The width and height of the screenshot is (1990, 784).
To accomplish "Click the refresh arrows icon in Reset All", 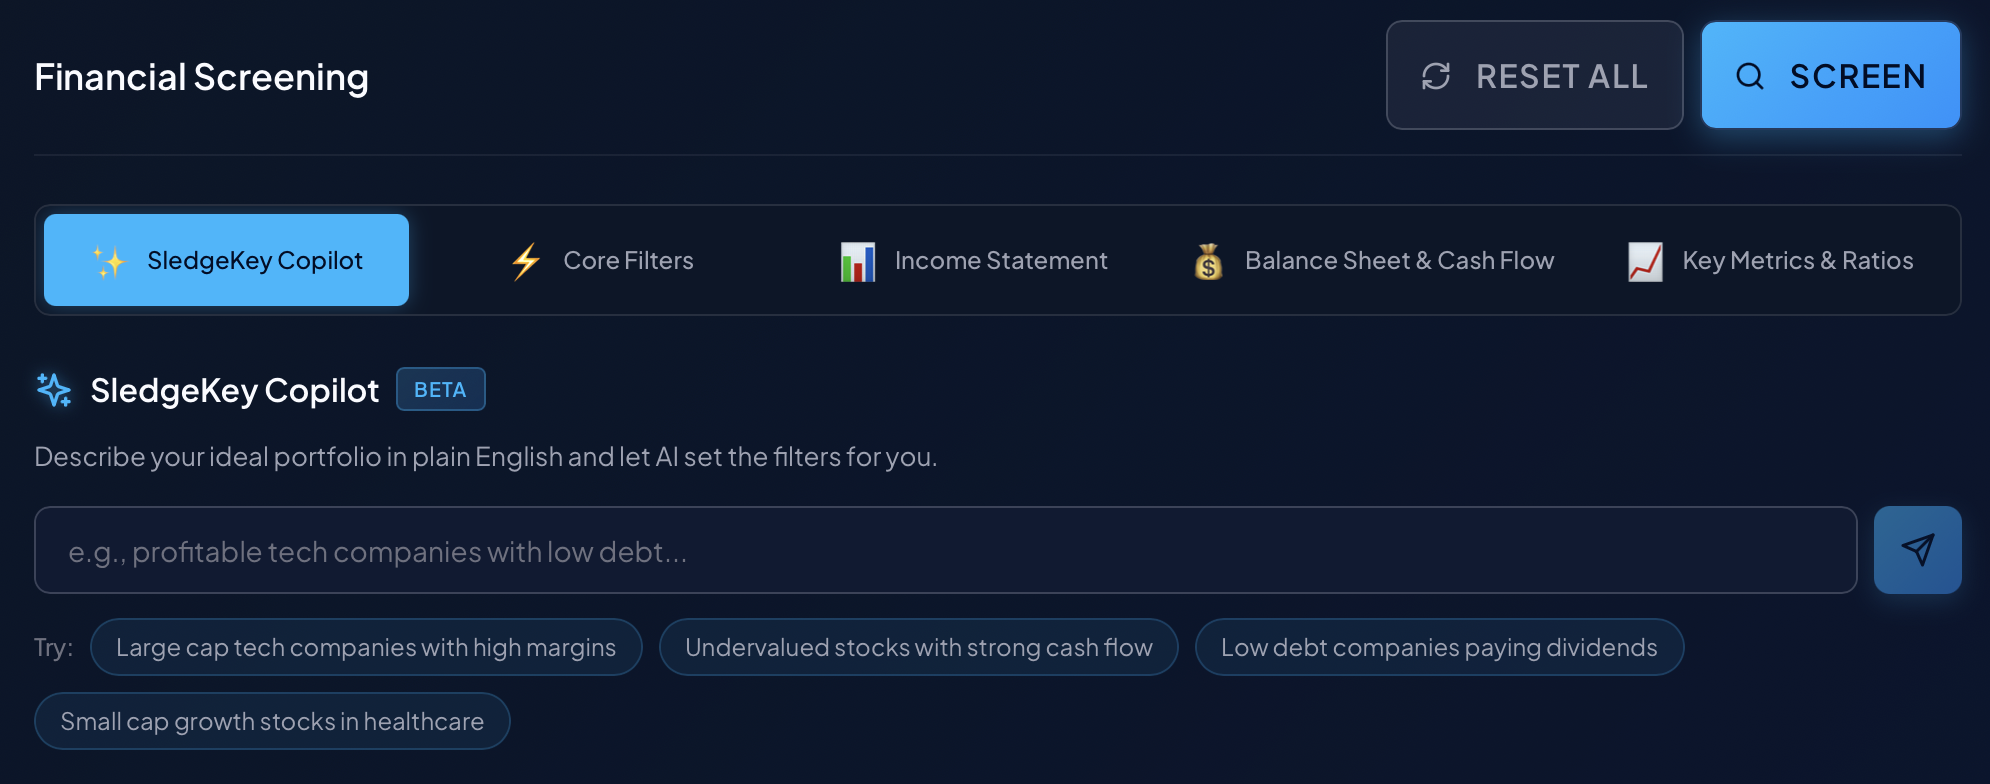I will point(1436,76).
